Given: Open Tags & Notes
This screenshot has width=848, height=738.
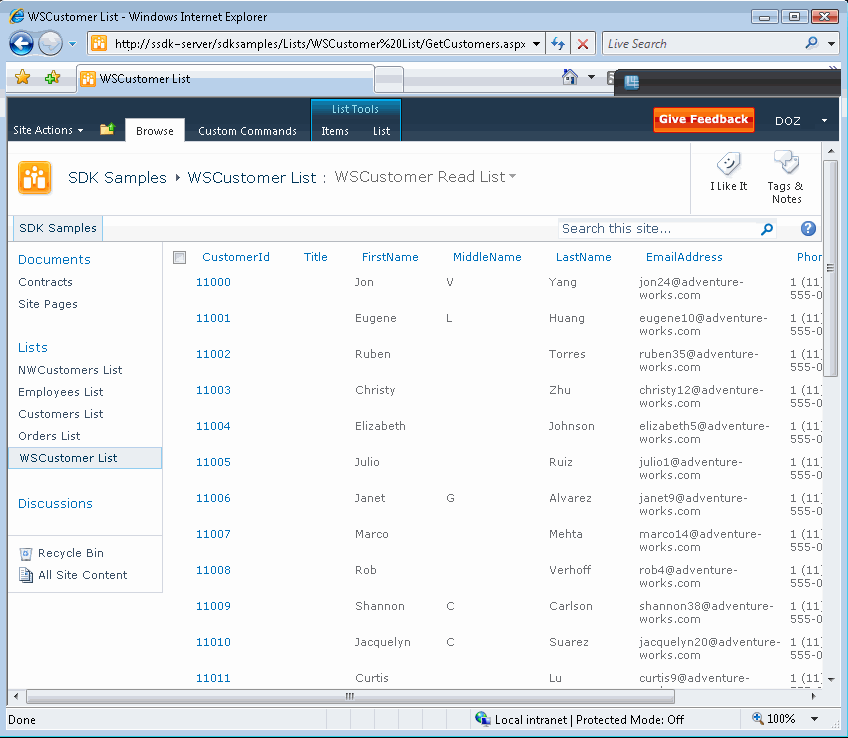Looking at the screenshot, I should click(x=786, y=170).
